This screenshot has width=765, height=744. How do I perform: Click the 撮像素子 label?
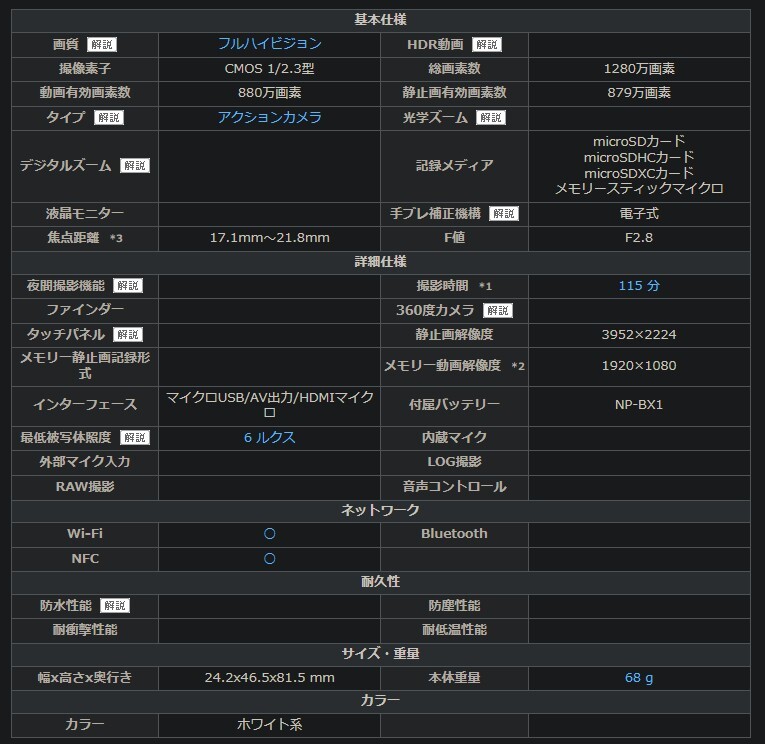[x=85, y=68]
